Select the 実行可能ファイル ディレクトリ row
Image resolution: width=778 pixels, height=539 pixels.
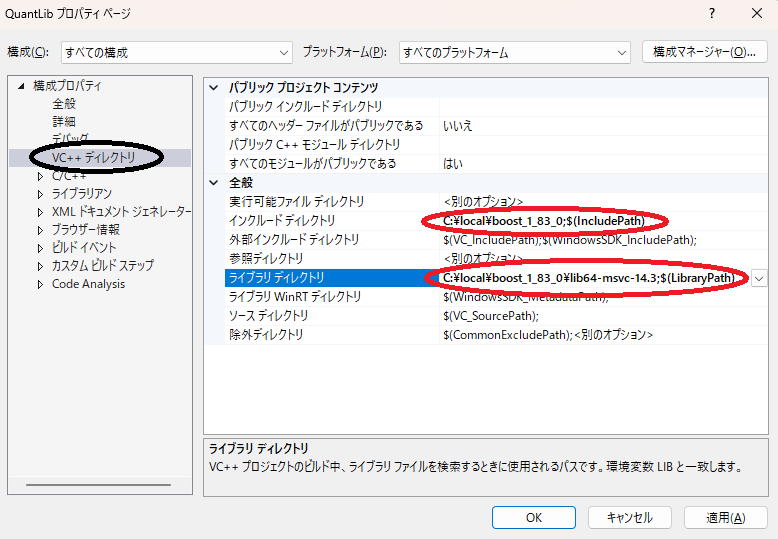point(496,202)
